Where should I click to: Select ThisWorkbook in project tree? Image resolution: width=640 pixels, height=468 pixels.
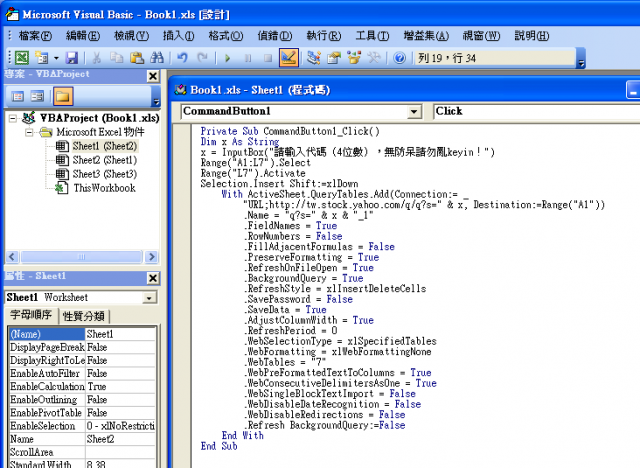104,188
